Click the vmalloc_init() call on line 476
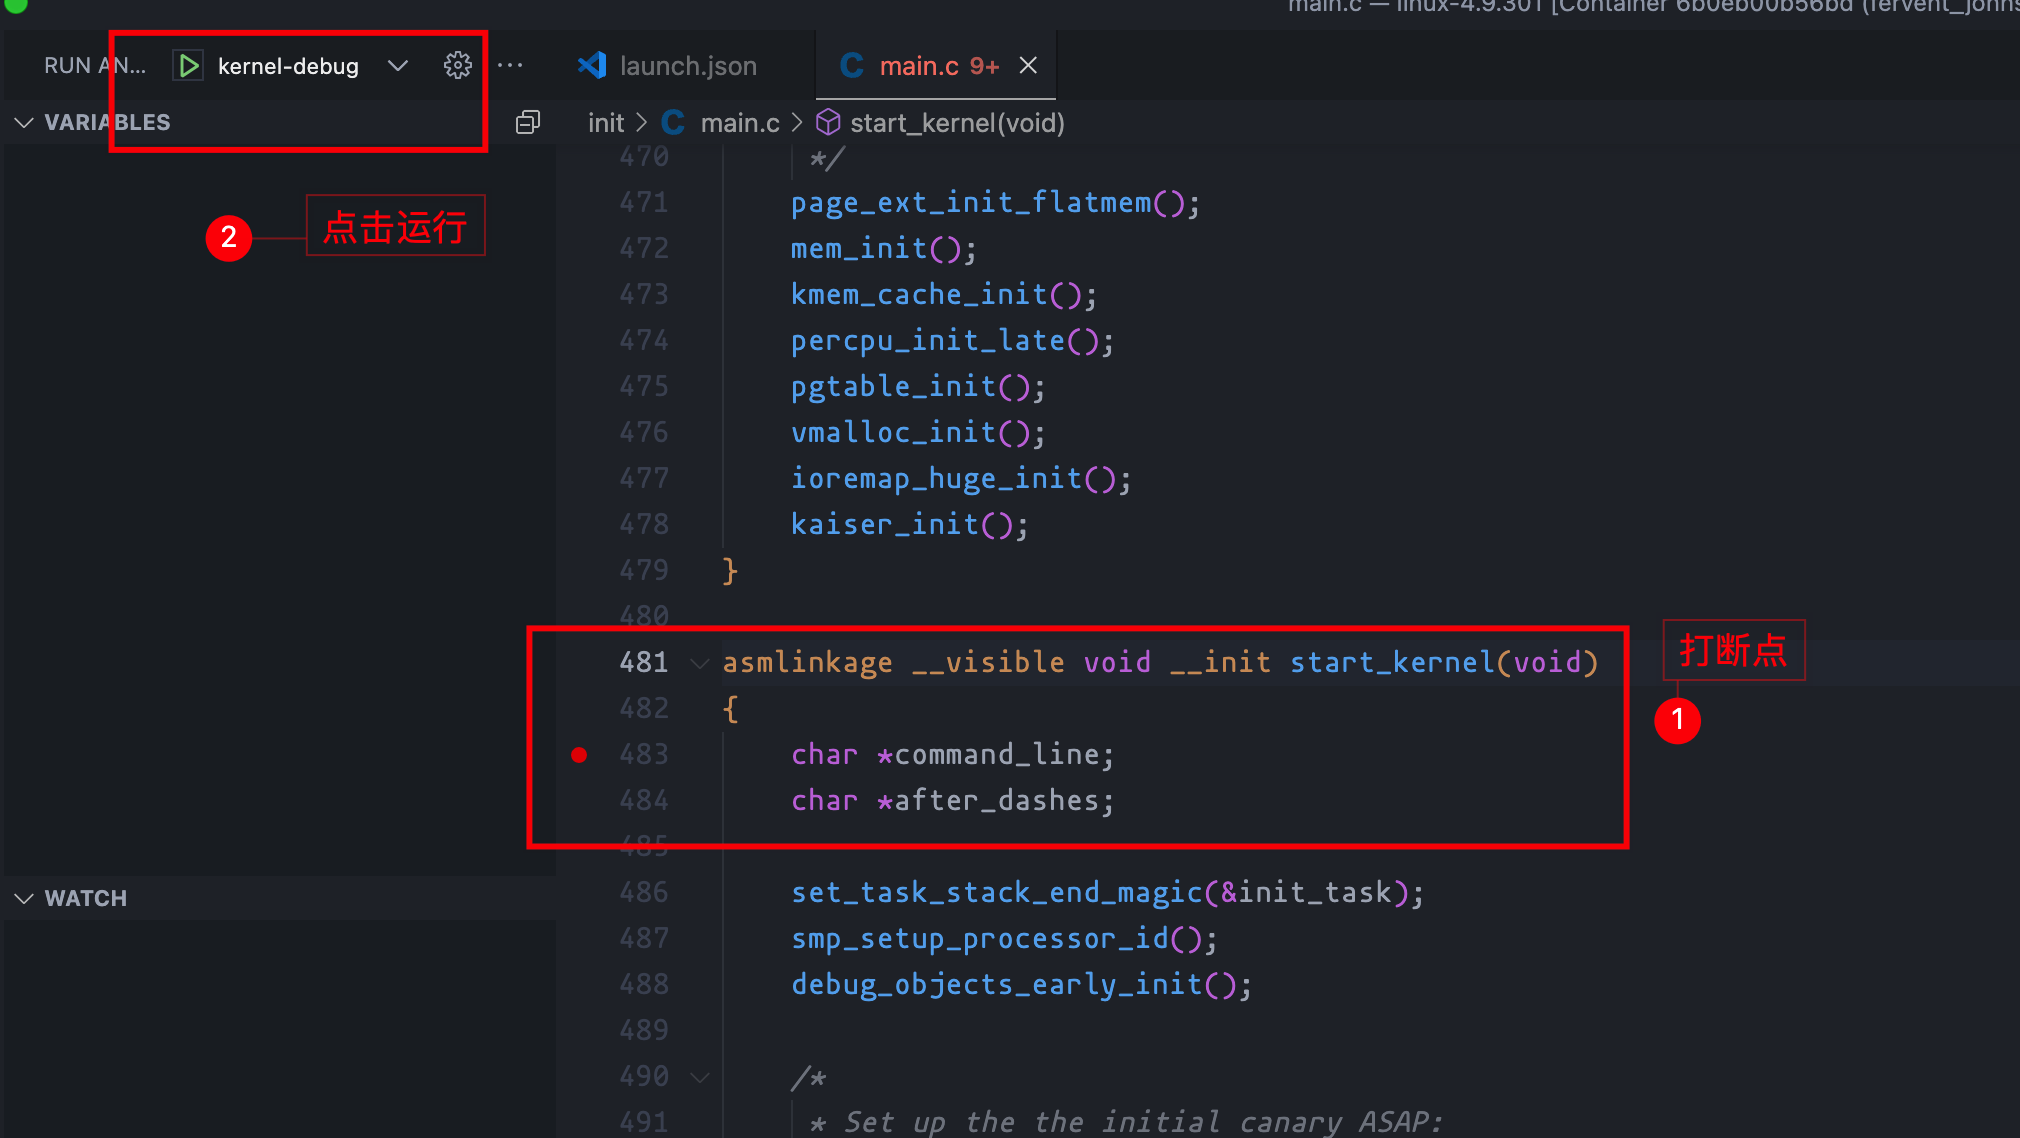 [x=918, y=433]
